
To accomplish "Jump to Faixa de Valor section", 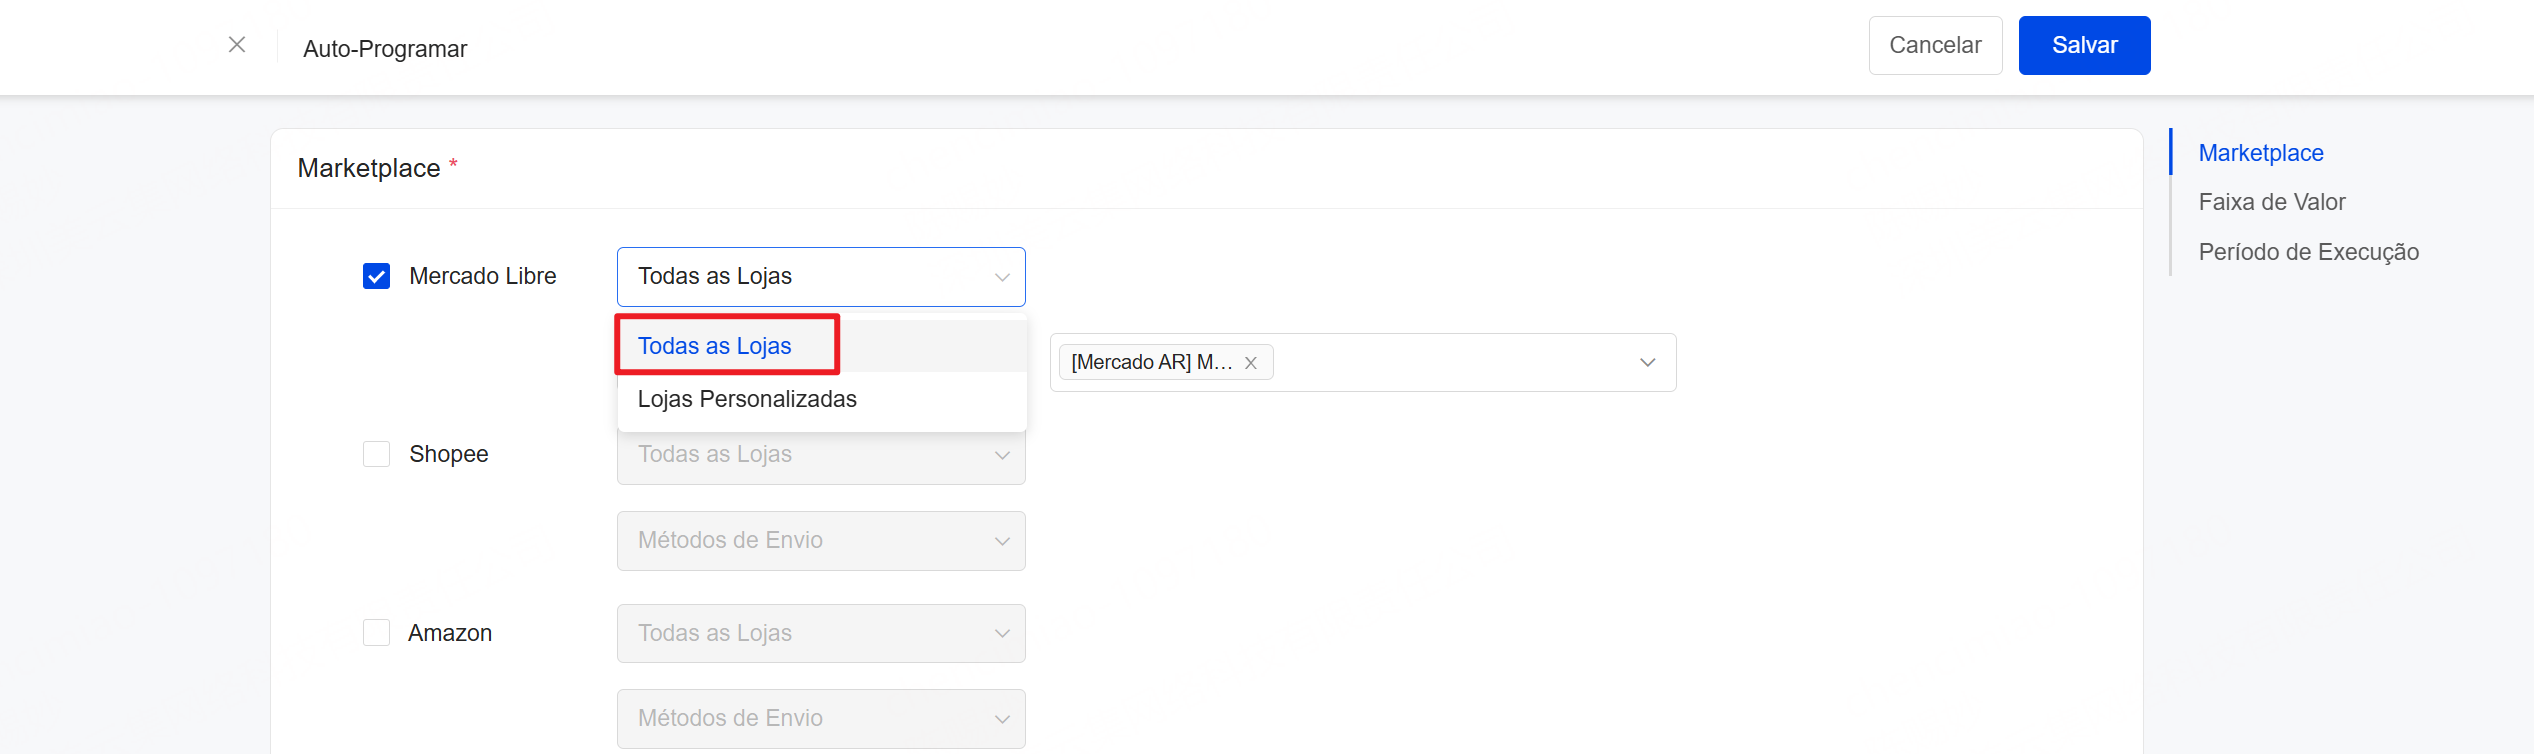I will pos(2271,202).
